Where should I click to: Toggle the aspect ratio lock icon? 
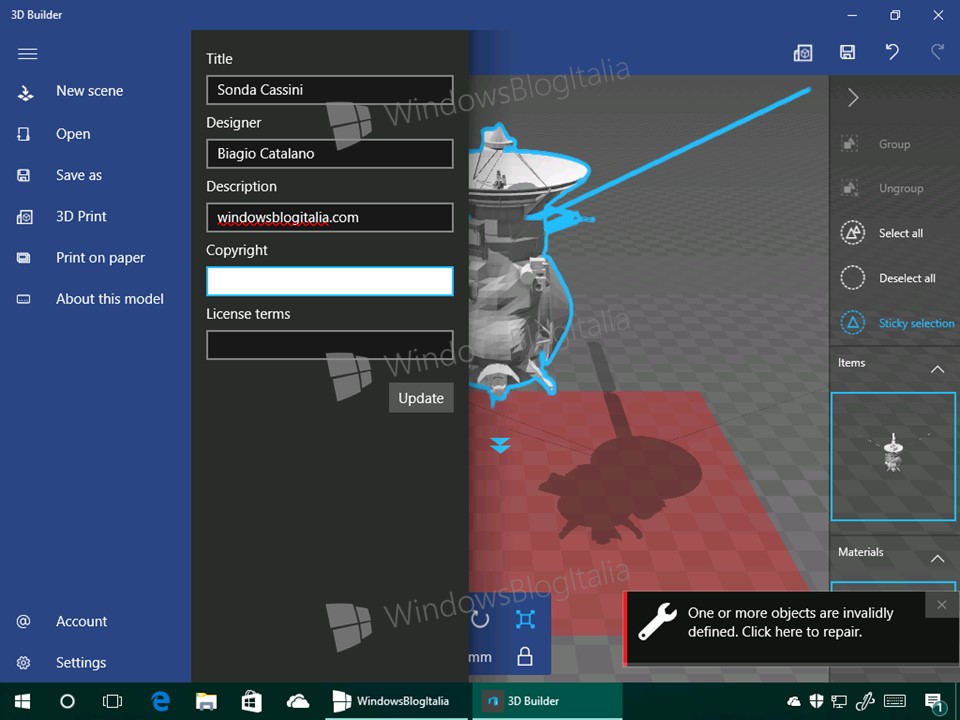click(x=525, y=656)
